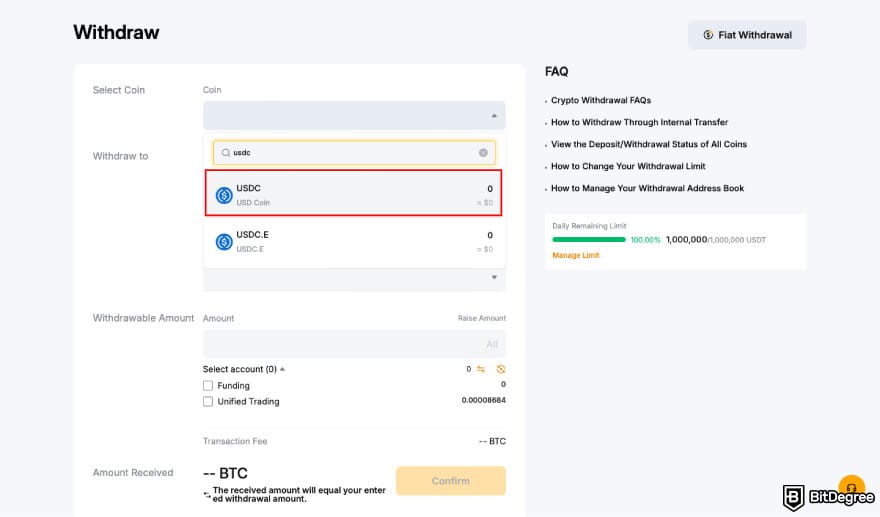The width and height of the screenshot is (880, 517).
Task: Click the search magnifier icon
Action: [226, 153]
